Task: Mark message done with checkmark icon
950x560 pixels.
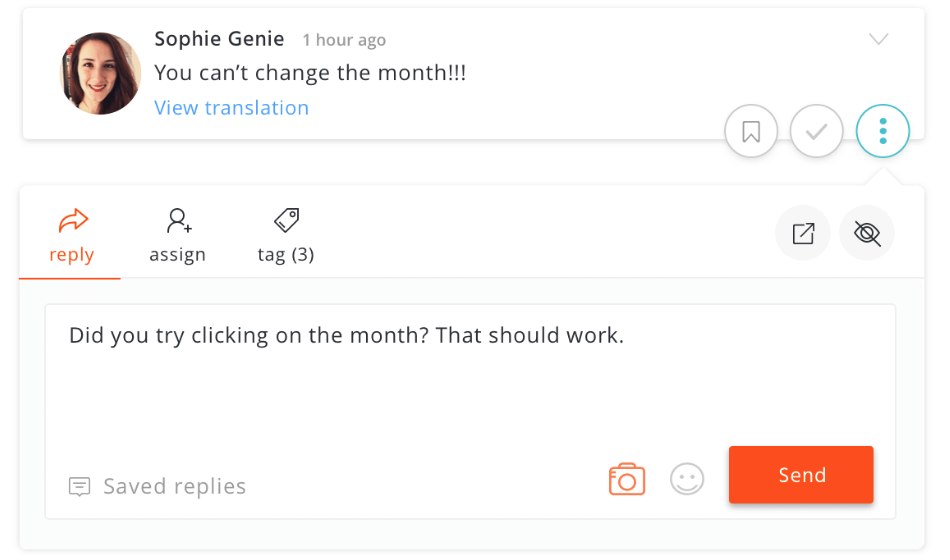Action: (x=817, y=132)
